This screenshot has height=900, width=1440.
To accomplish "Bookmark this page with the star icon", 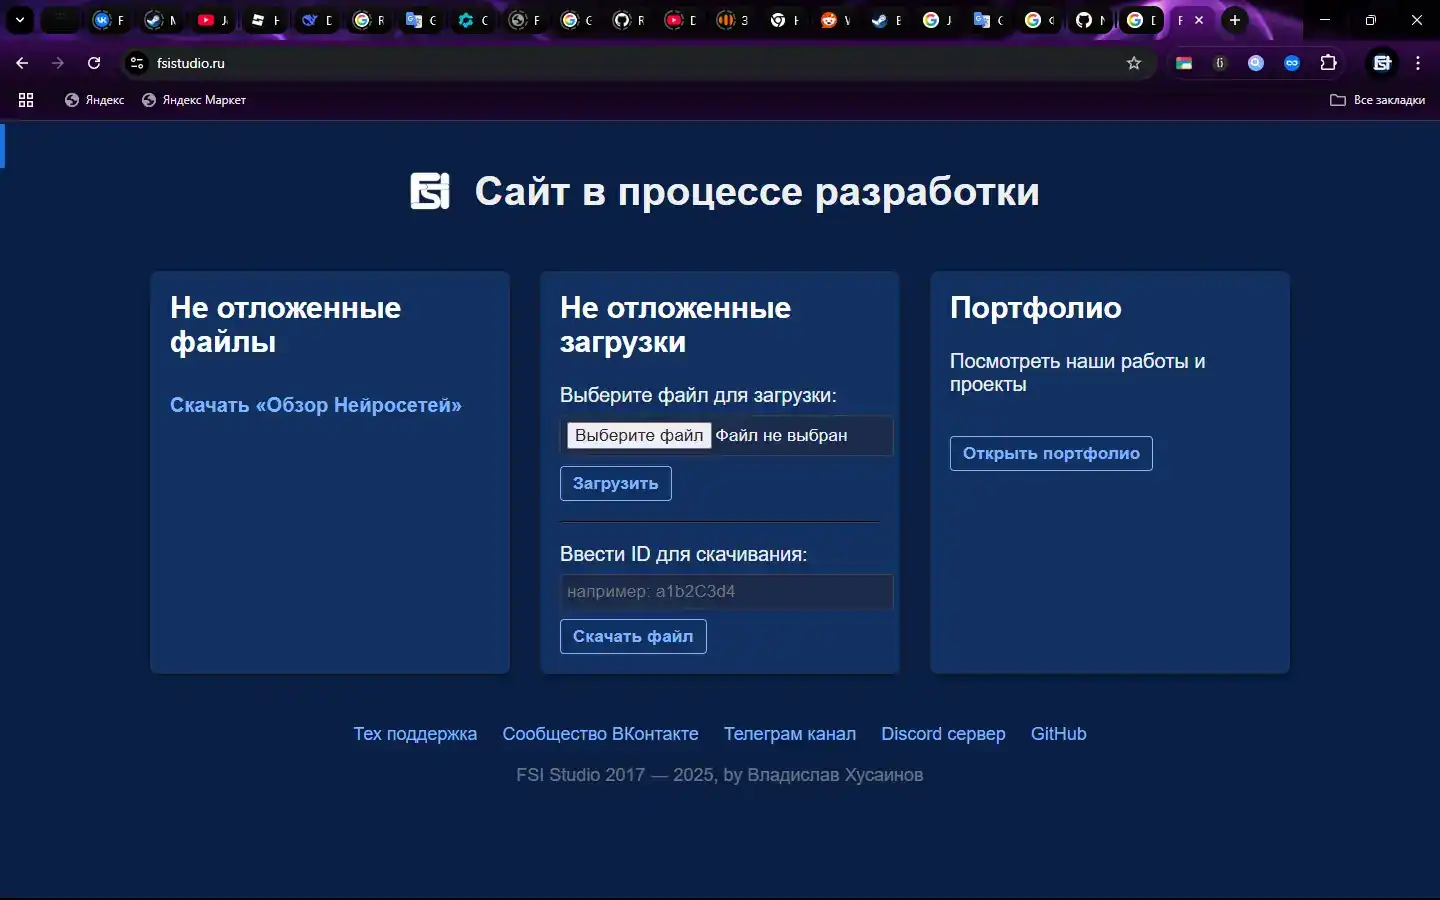I will coord(1134,63).
